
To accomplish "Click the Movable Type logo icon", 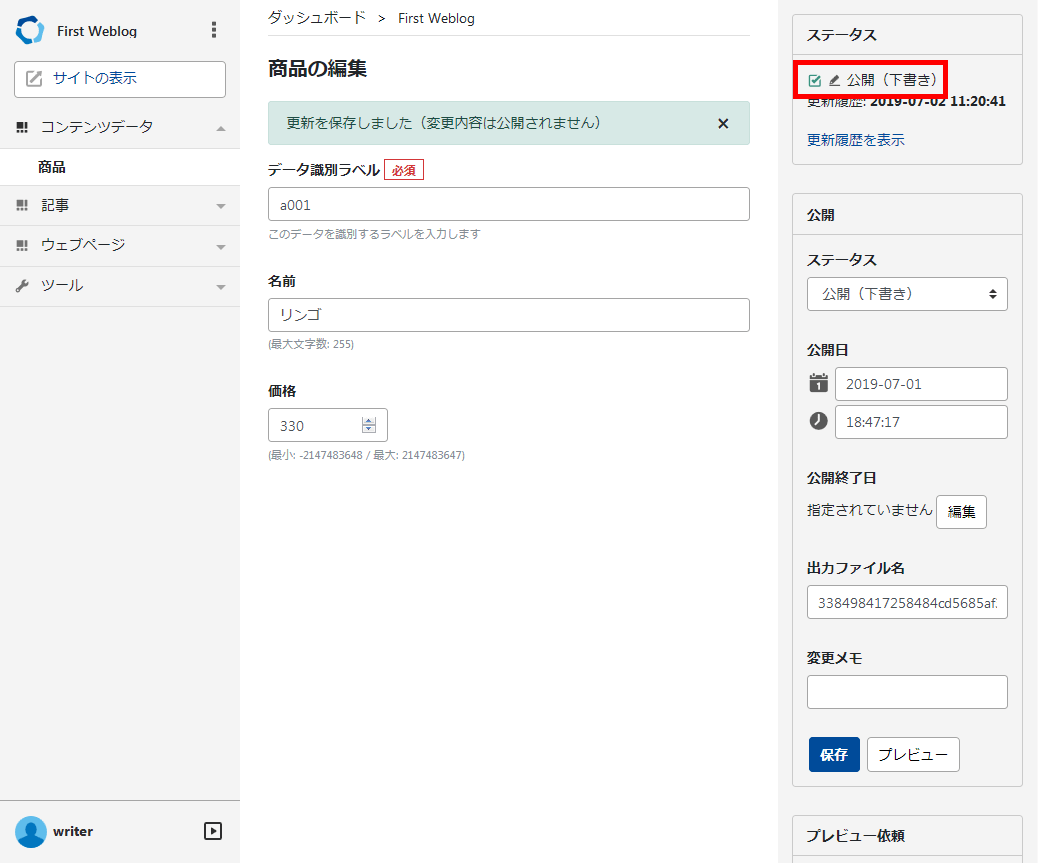I will (x=30, y=30).
